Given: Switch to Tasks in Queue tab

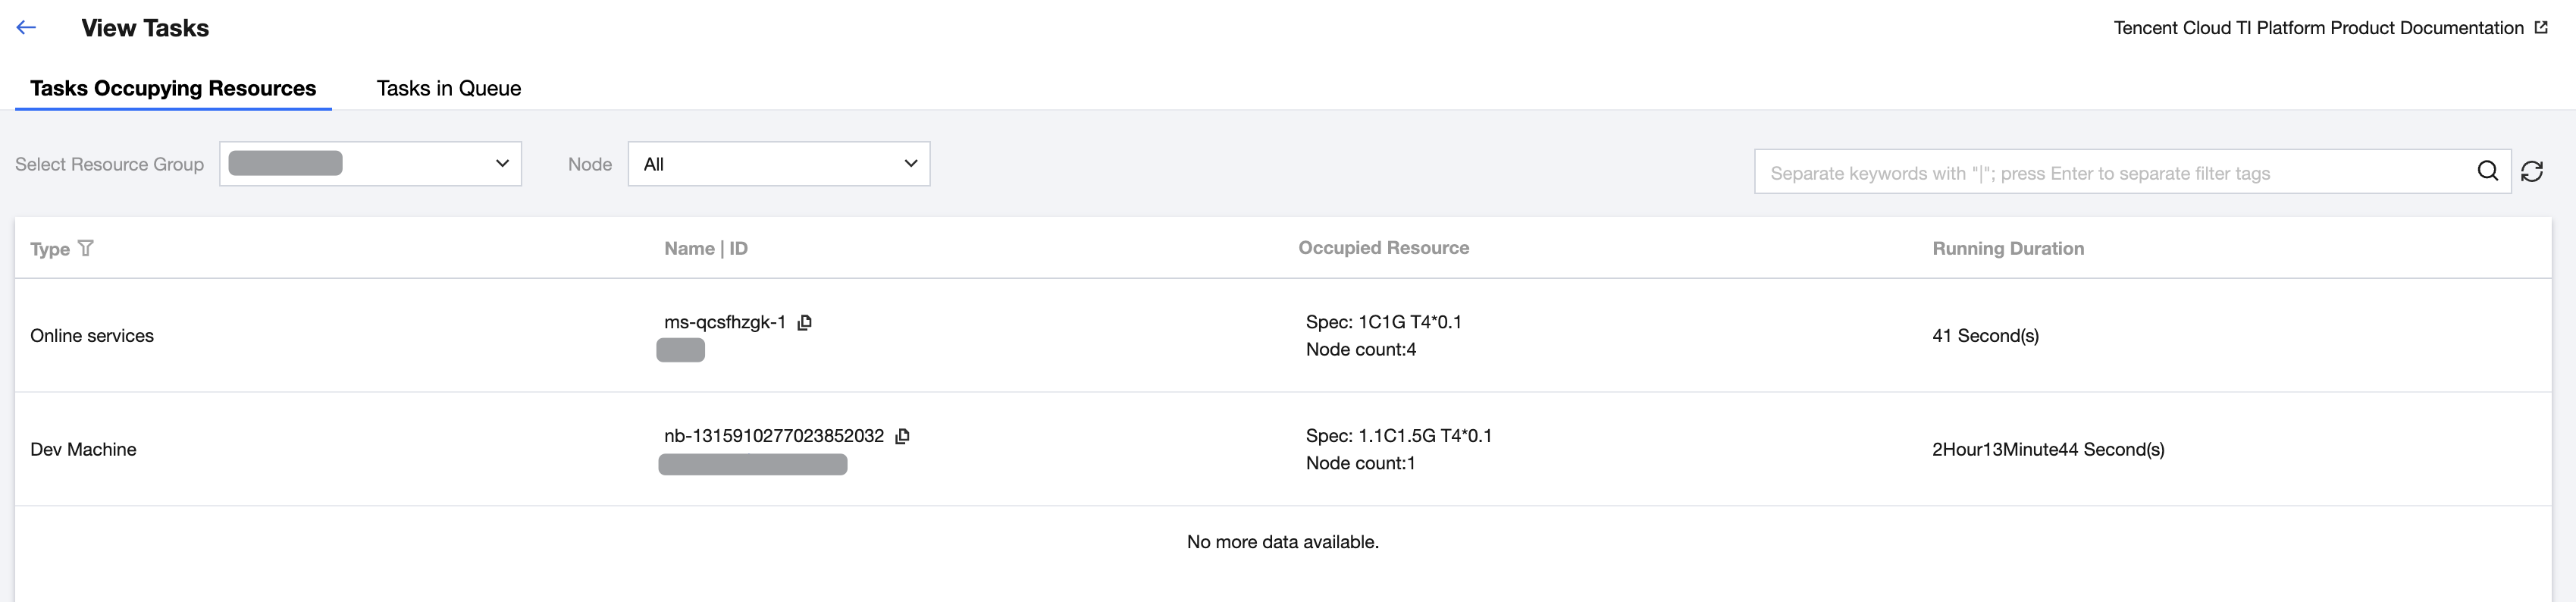Looking at the screenshot, I should click(448, 88).
